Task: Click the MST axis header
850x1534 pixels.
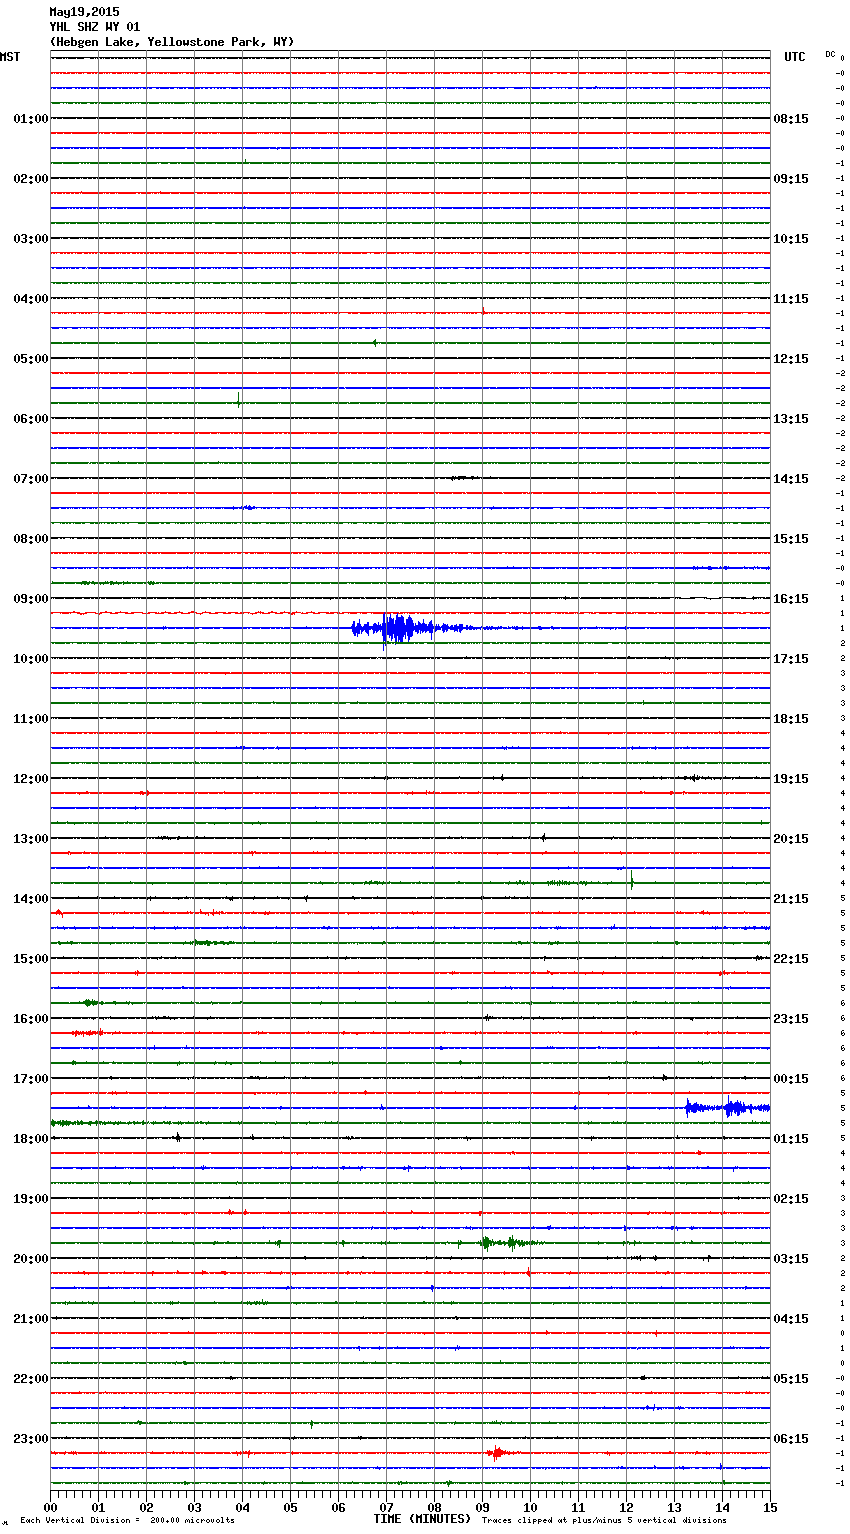Action: [10, 57]
